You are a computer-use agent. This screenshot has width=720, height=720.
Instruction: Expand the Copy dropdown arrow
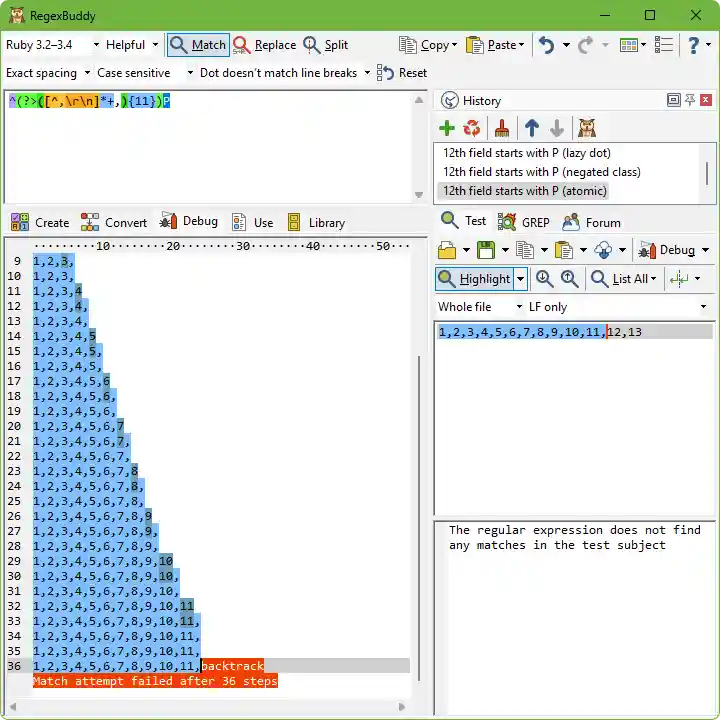tap(455, 45)
